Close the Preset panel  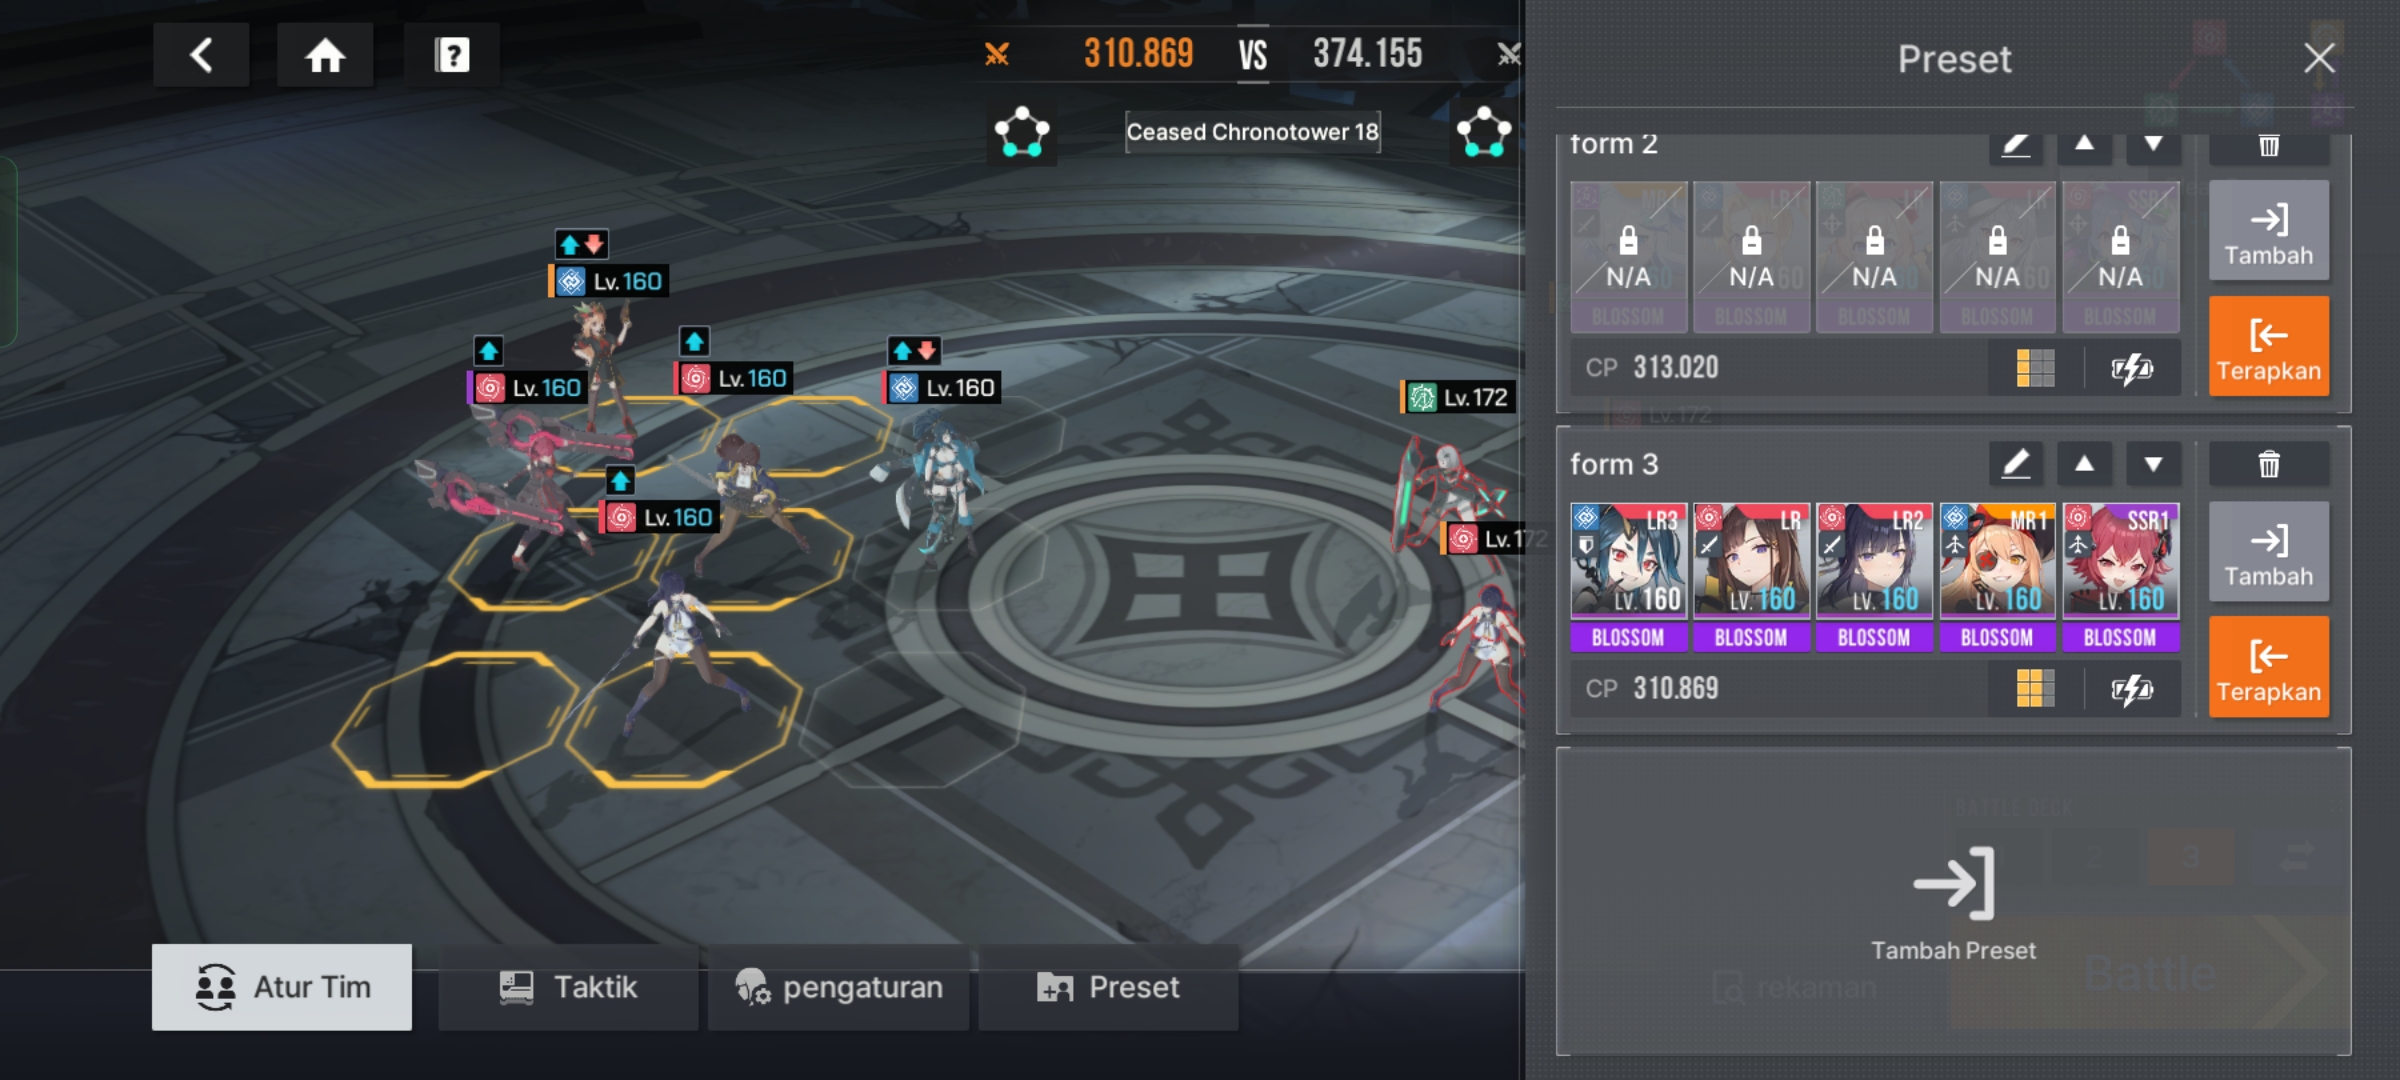point(2319,58)
